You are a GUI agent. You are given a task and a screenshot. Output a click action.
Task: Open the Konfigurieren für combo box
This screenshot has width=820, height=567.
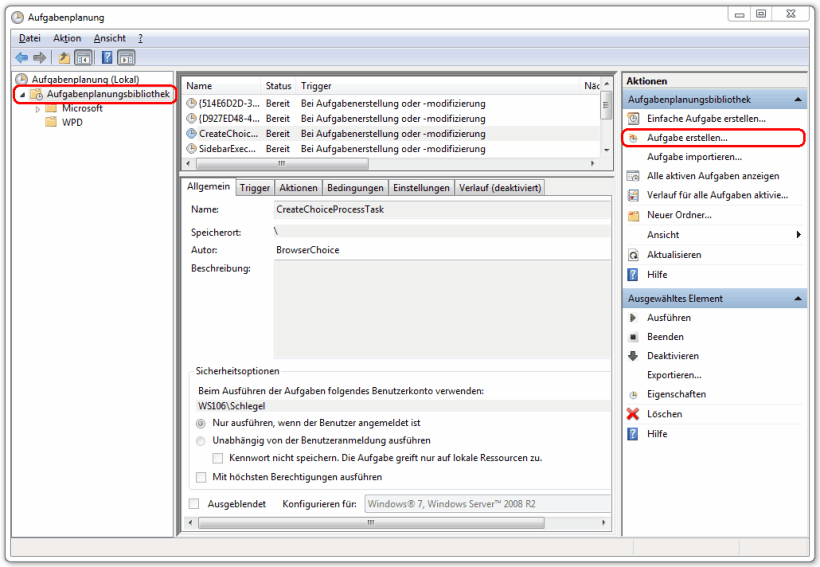(487, 504)
